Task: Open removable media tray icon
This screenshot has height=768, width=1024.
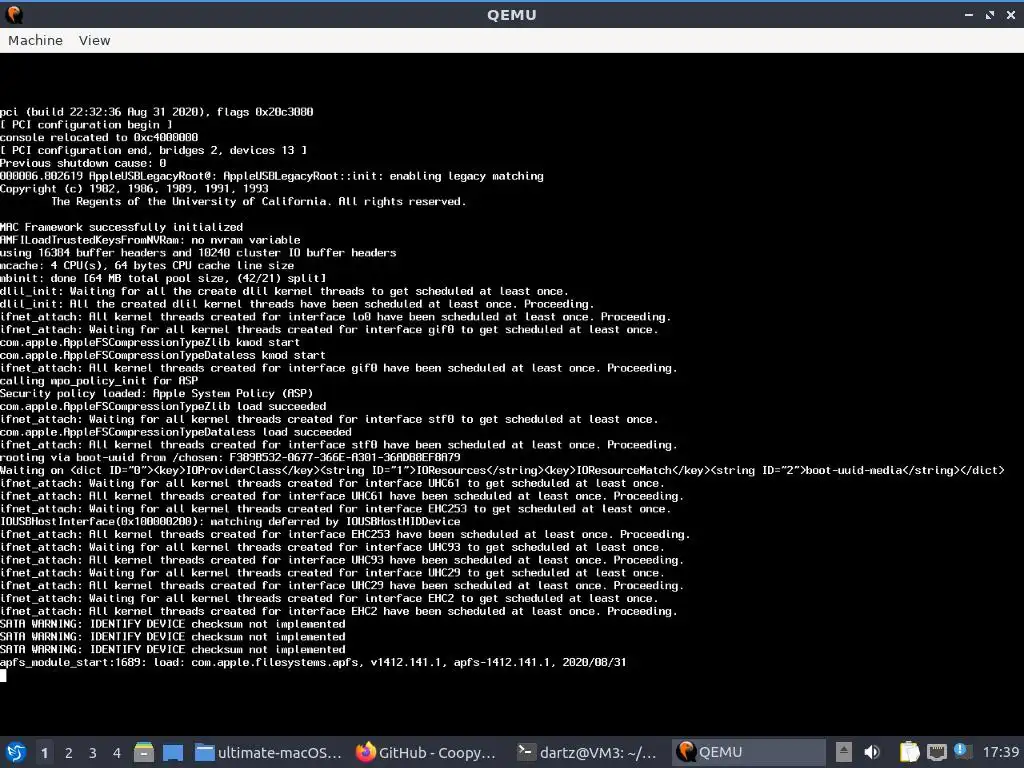Action: (844, 752)
